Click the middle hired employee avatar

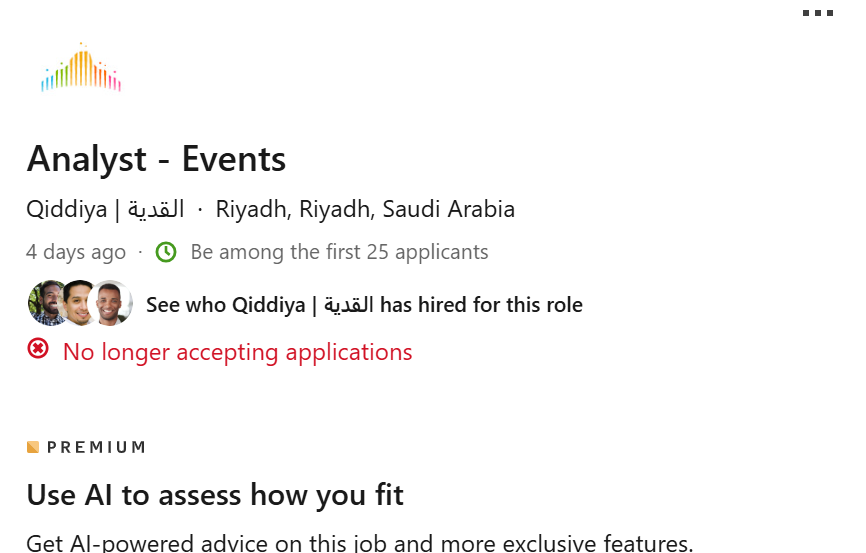pos(79,303)
